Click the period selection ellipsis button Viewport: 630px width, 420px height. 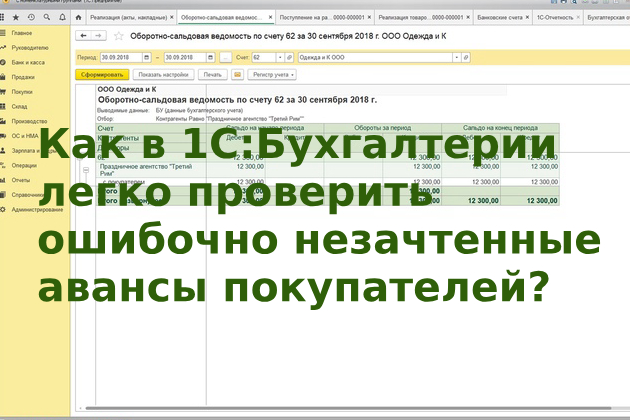point(226,57)
